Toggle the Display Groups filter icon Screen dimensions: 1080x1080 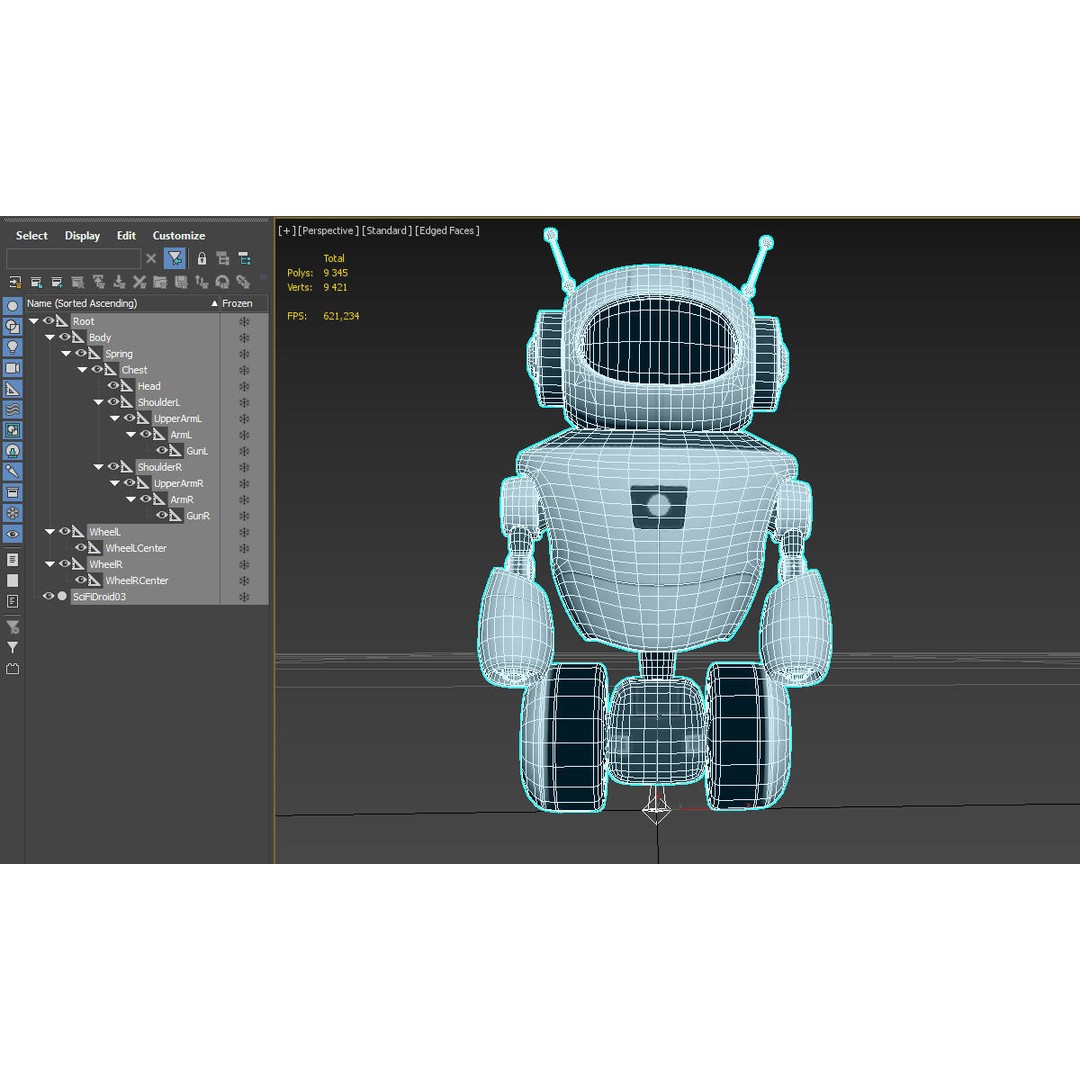[12, 430]
